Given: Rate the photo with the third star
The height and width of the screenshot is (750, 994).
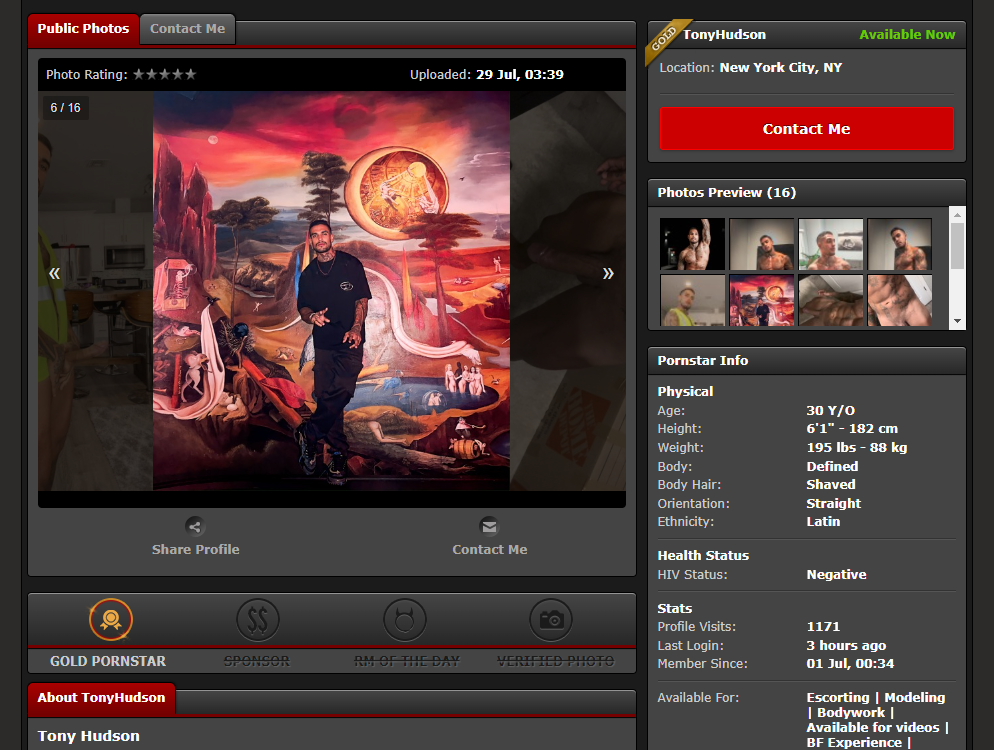Looking at the screenshot, I should click(164, 74).
